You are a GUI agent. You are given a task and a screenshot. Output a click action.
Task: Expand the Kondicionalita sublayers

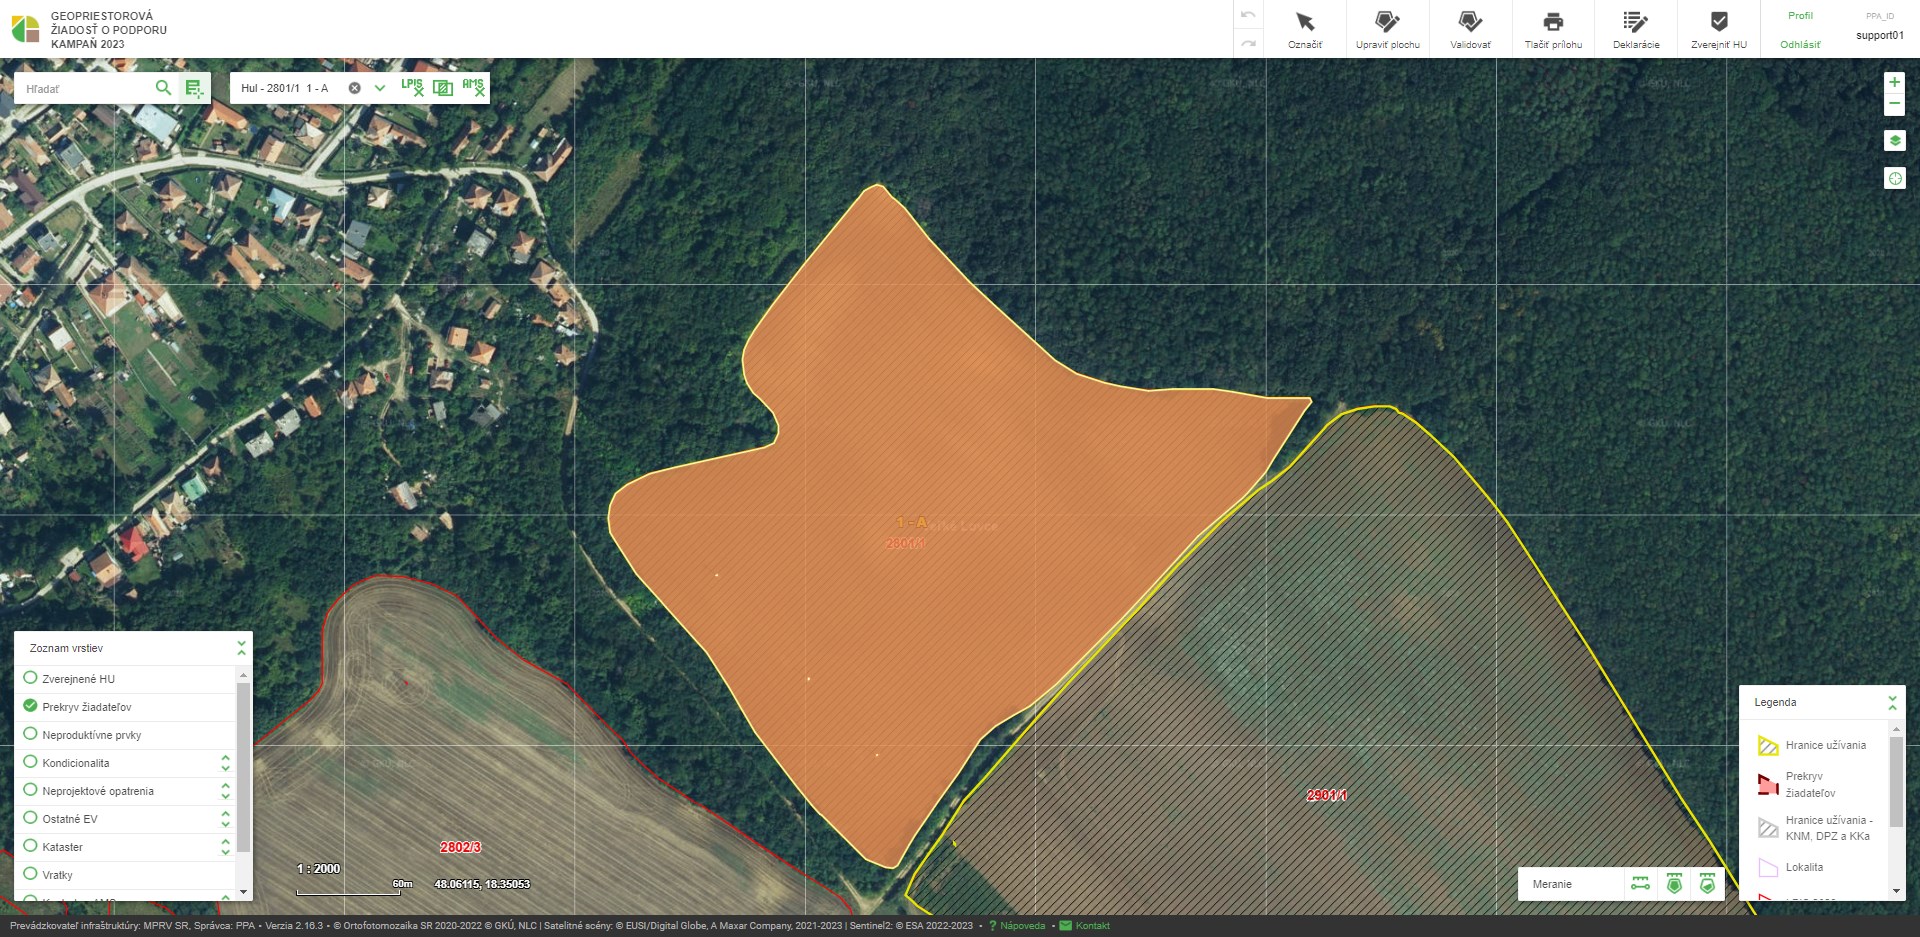[225, 763]
